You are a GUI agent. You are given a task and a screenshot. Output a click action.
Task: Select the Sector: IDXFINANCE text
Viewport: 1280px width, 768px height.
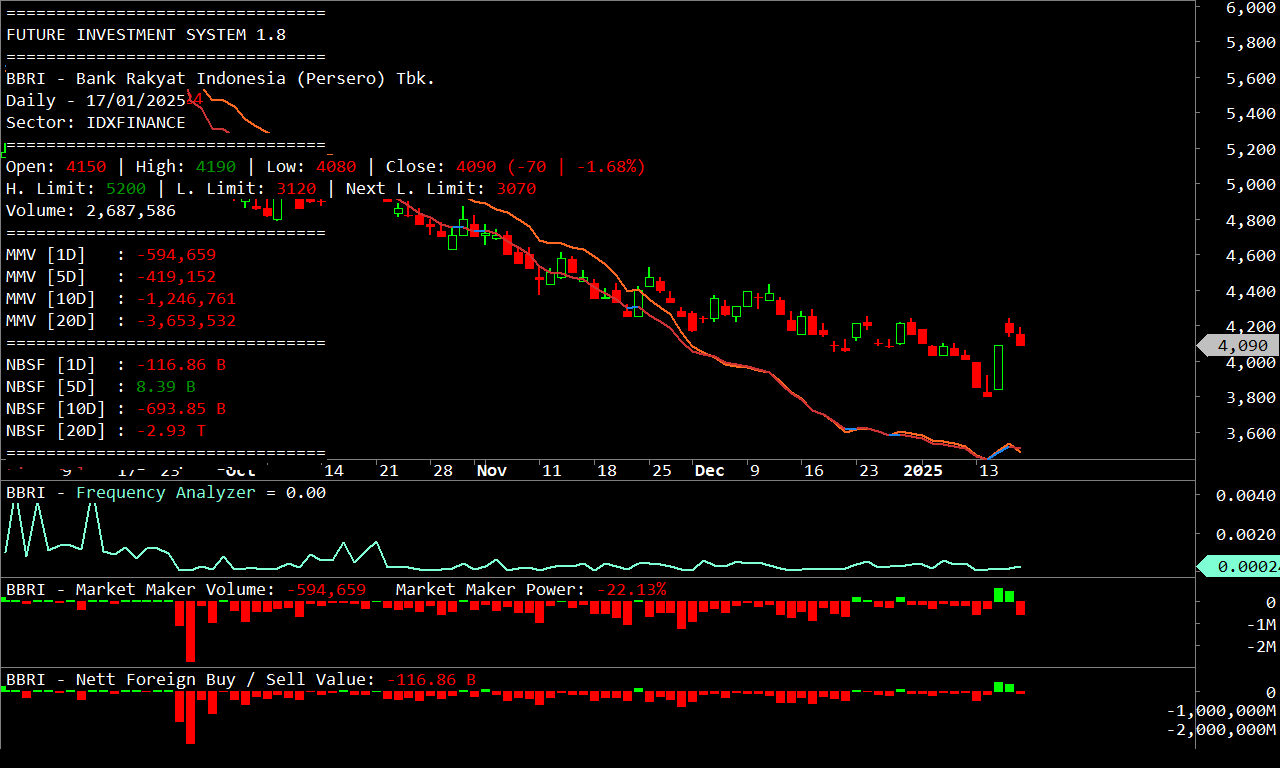tap(96, 122)
